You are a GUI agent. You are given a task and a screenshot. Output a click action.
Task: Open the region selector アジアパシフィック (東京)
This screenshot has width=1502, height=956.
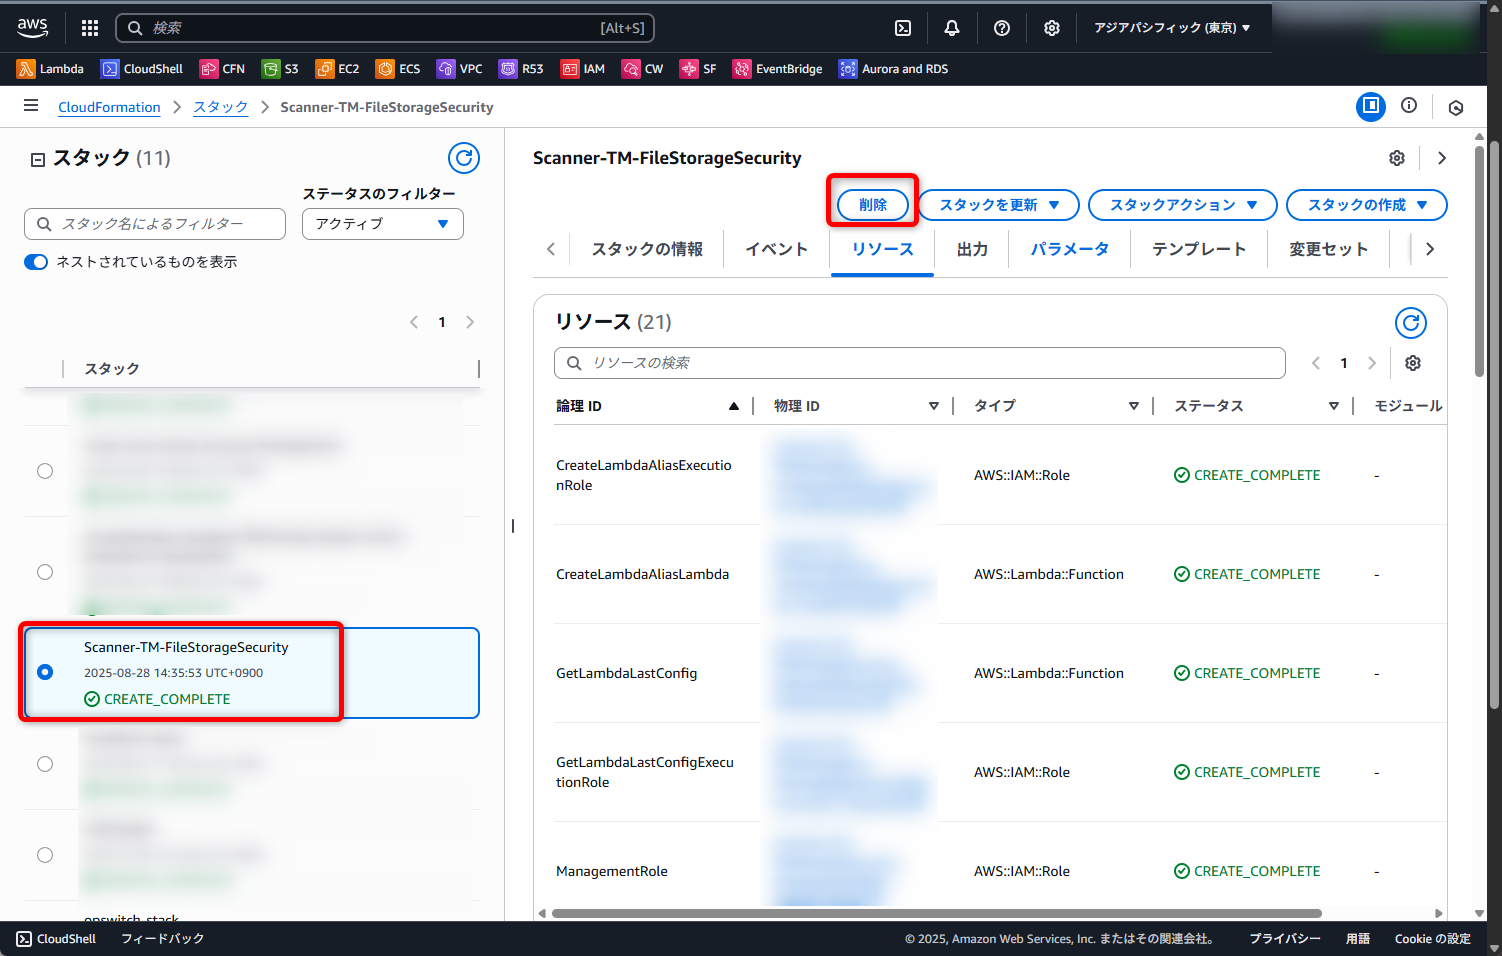[x=1172, y=28]
